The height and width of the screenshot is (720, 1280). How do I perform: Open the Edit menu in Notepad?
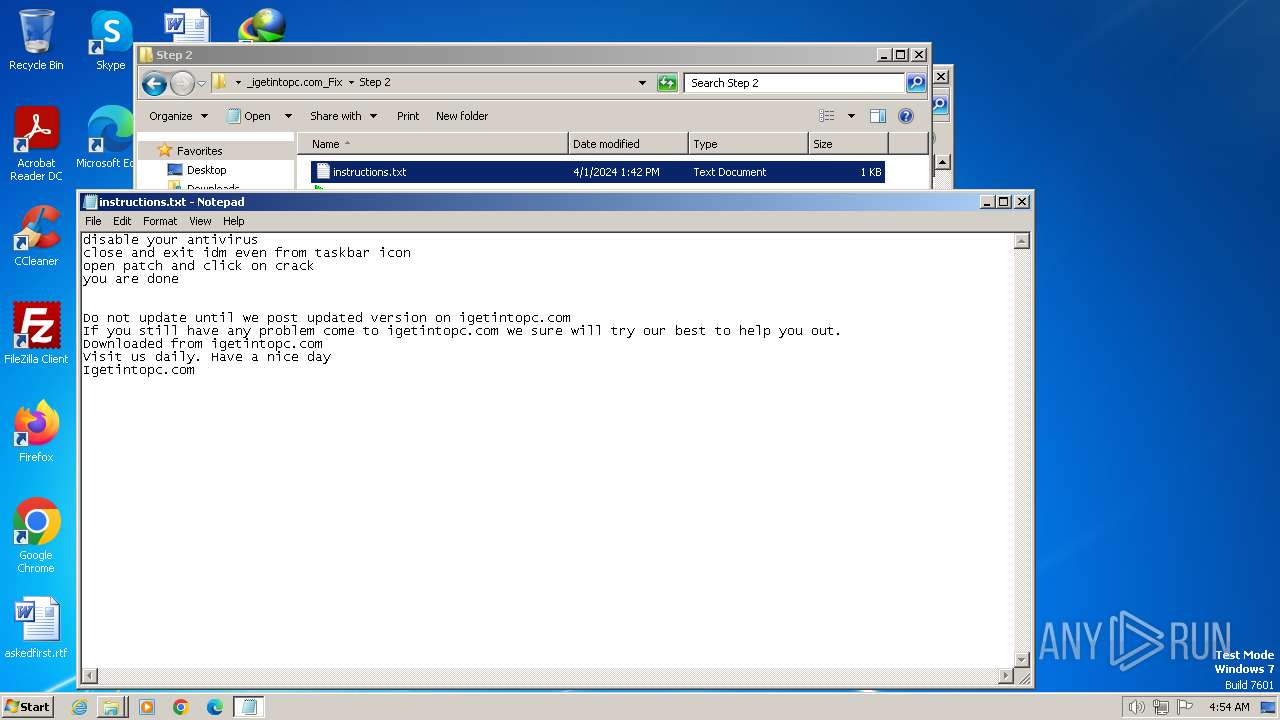pos(122,221)
